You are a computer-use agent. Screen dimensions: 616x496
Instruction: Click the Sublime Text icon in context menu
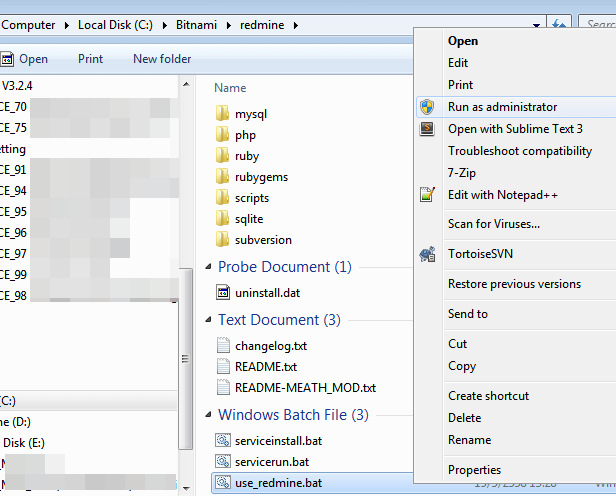coord(427,129)
